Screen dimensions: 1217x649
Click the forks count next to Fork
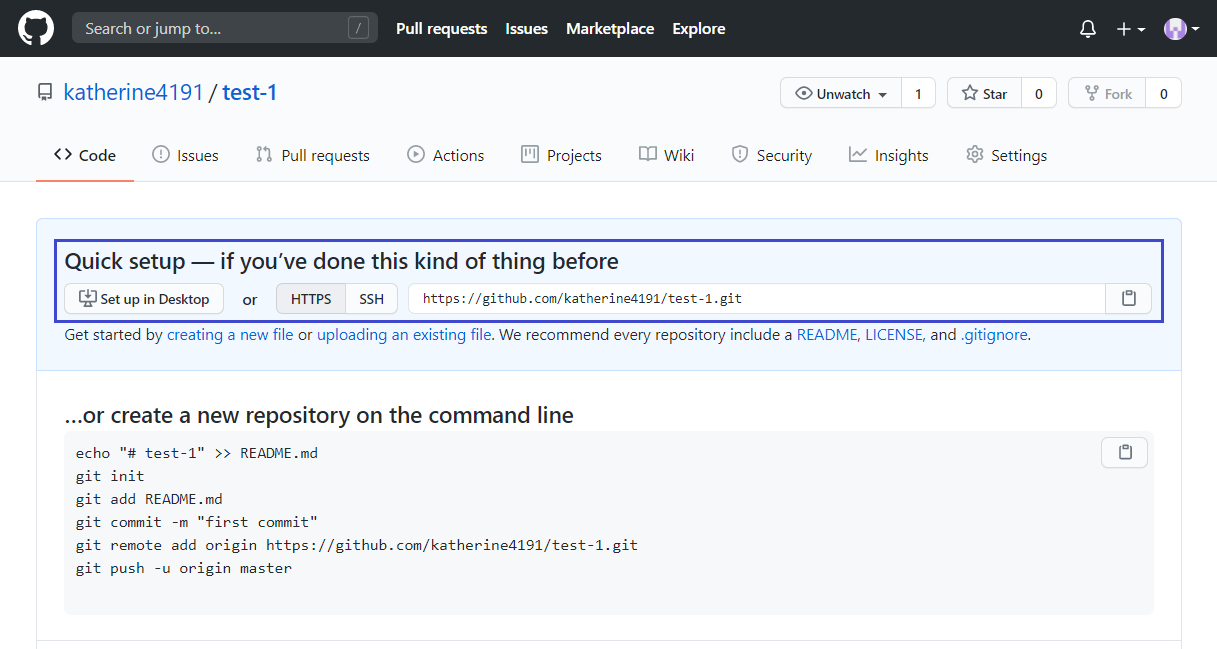(1164, 93)
